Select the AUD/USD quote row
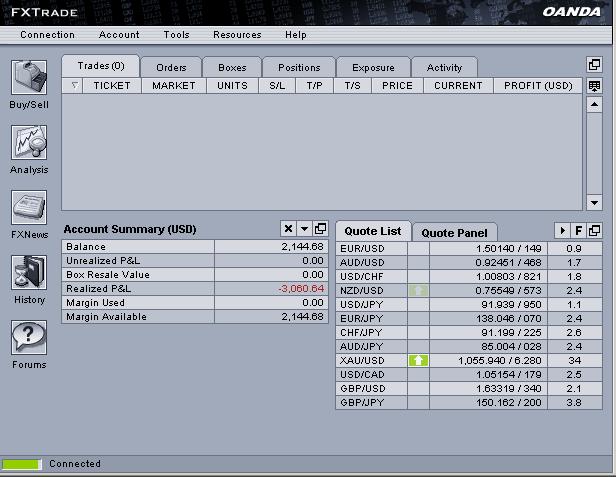 tap(469, 262)
